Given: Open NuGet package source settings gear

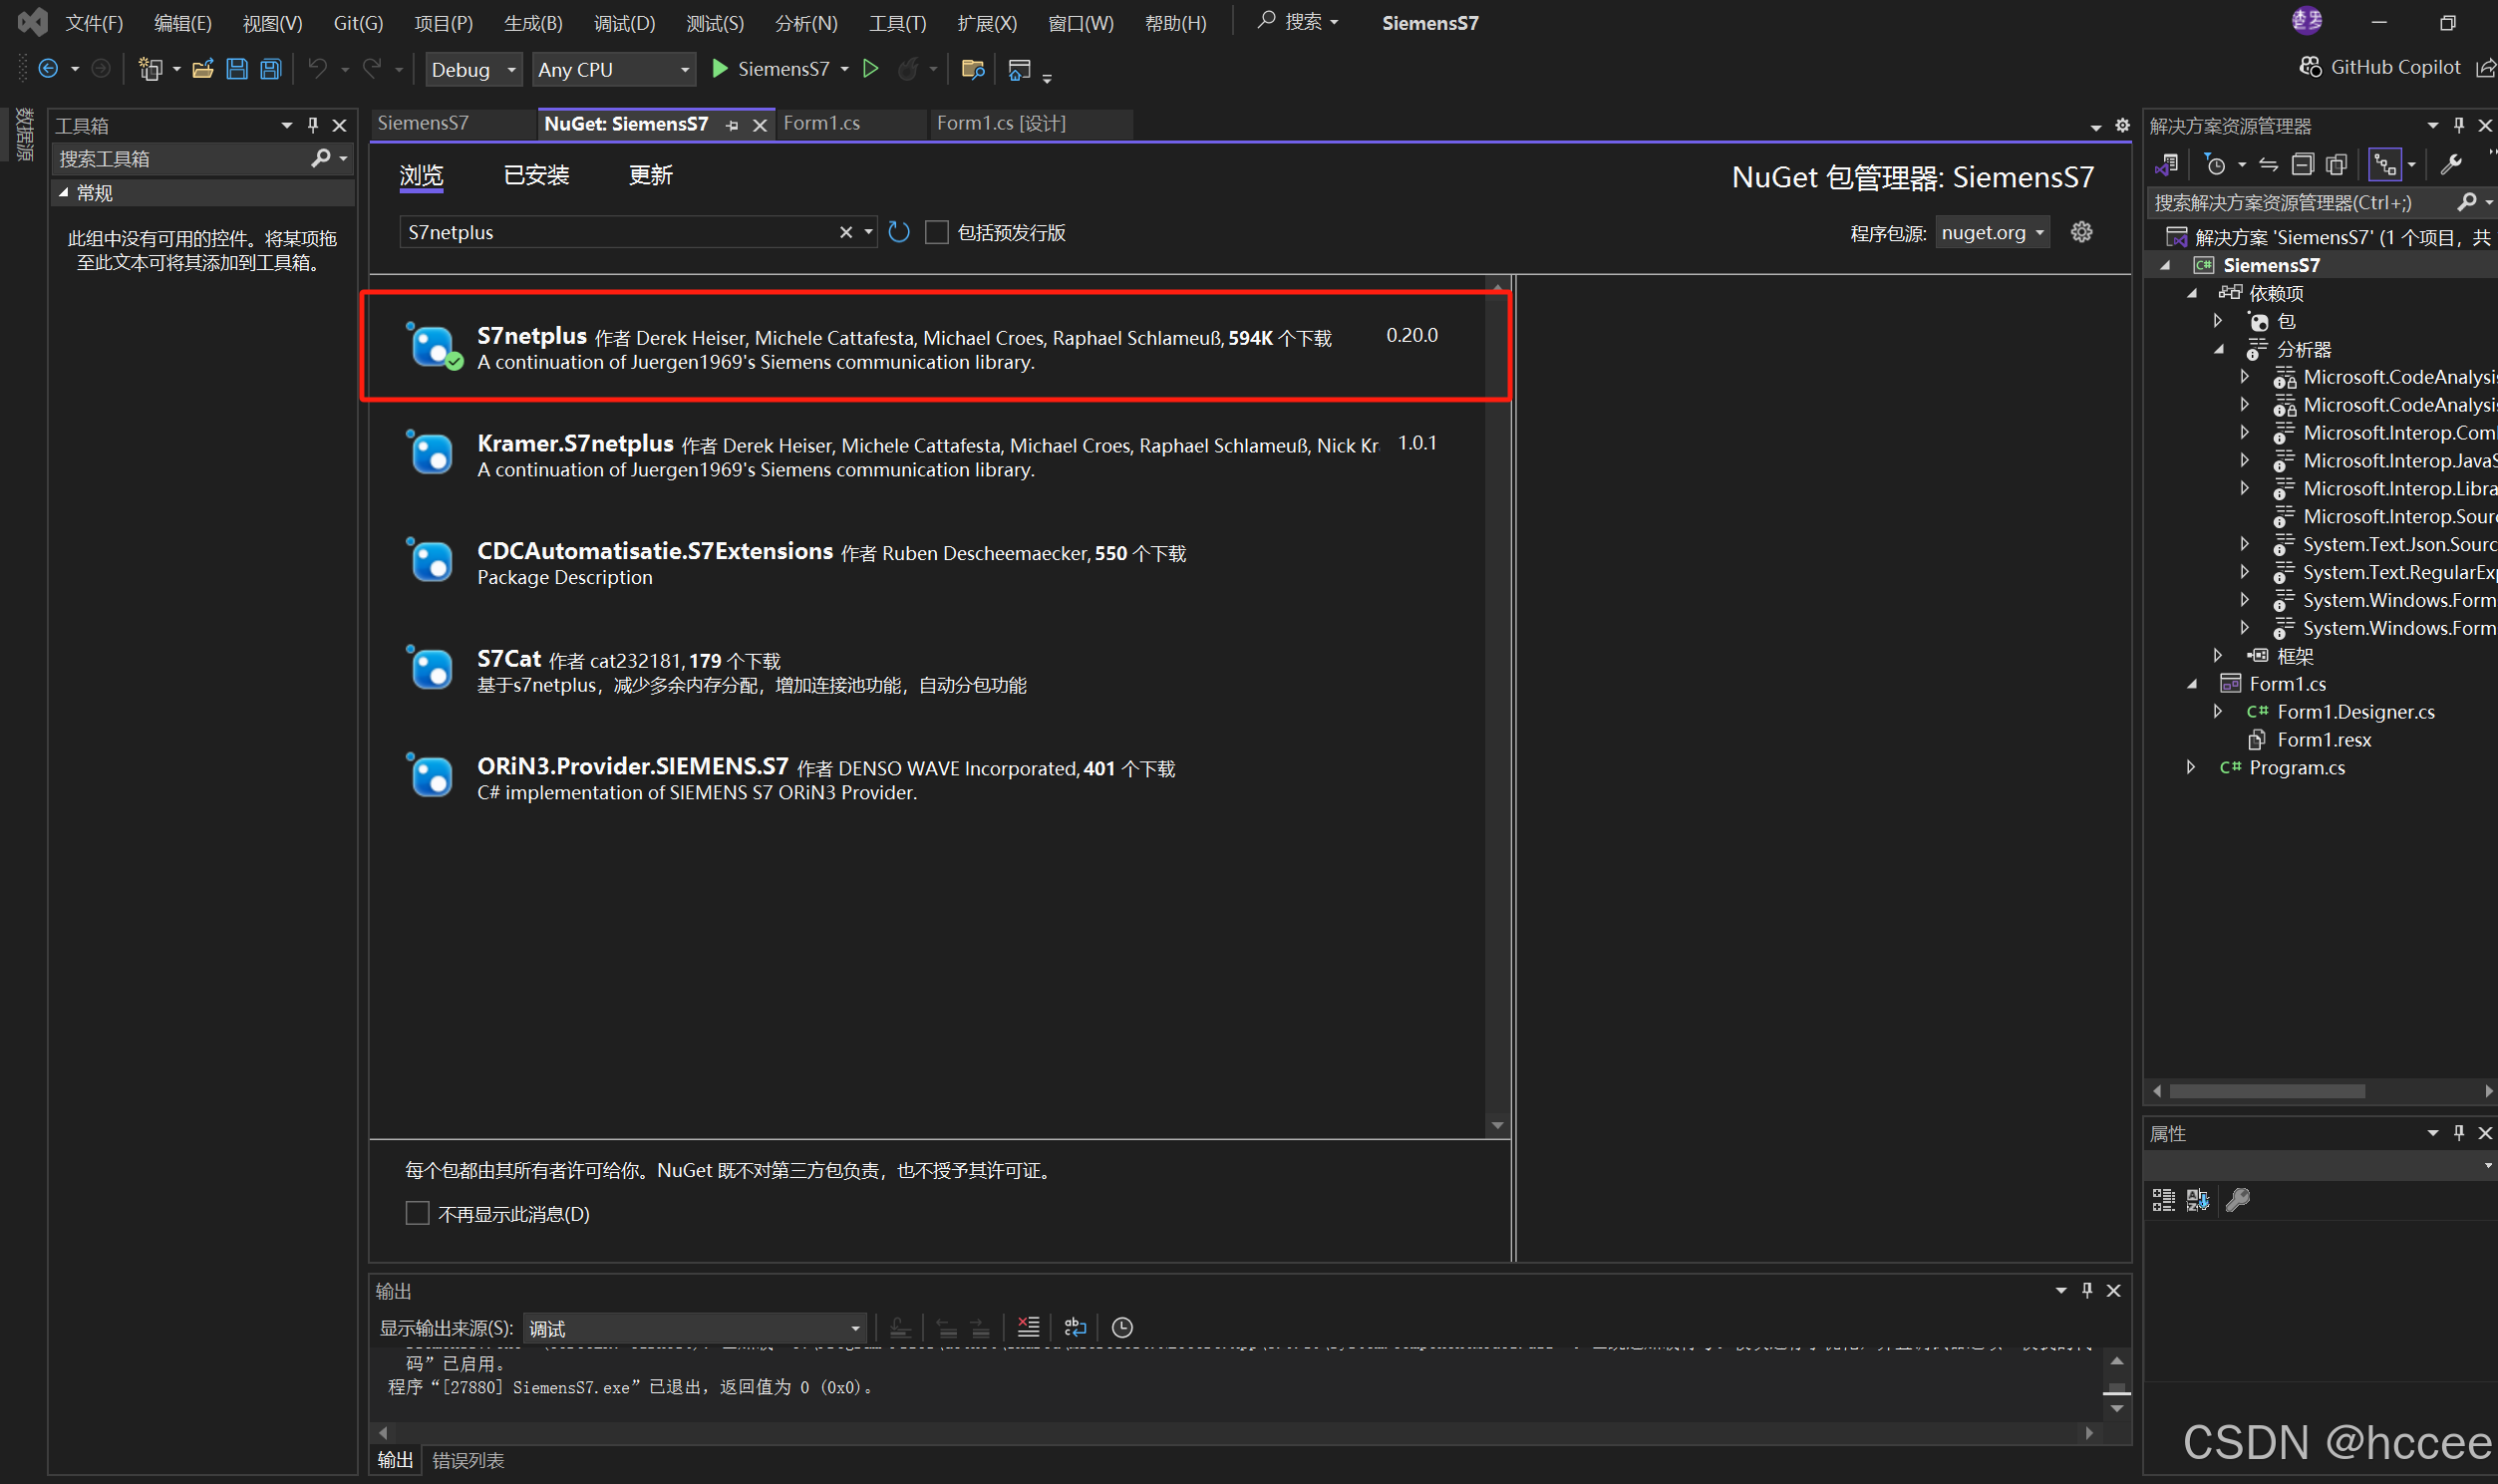Looking at the screenshot, I should [x=2081, y=233].
